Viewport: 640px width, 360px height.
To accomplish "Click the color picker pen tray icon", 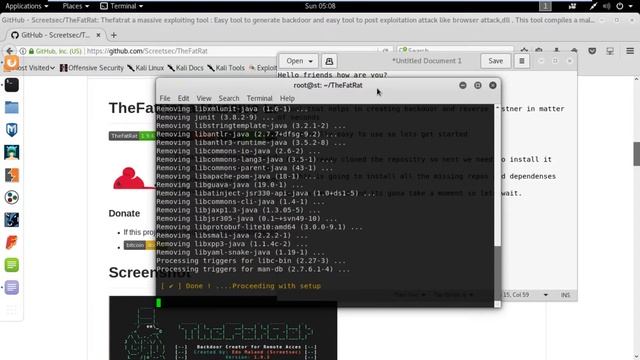I will pos(593,6).
